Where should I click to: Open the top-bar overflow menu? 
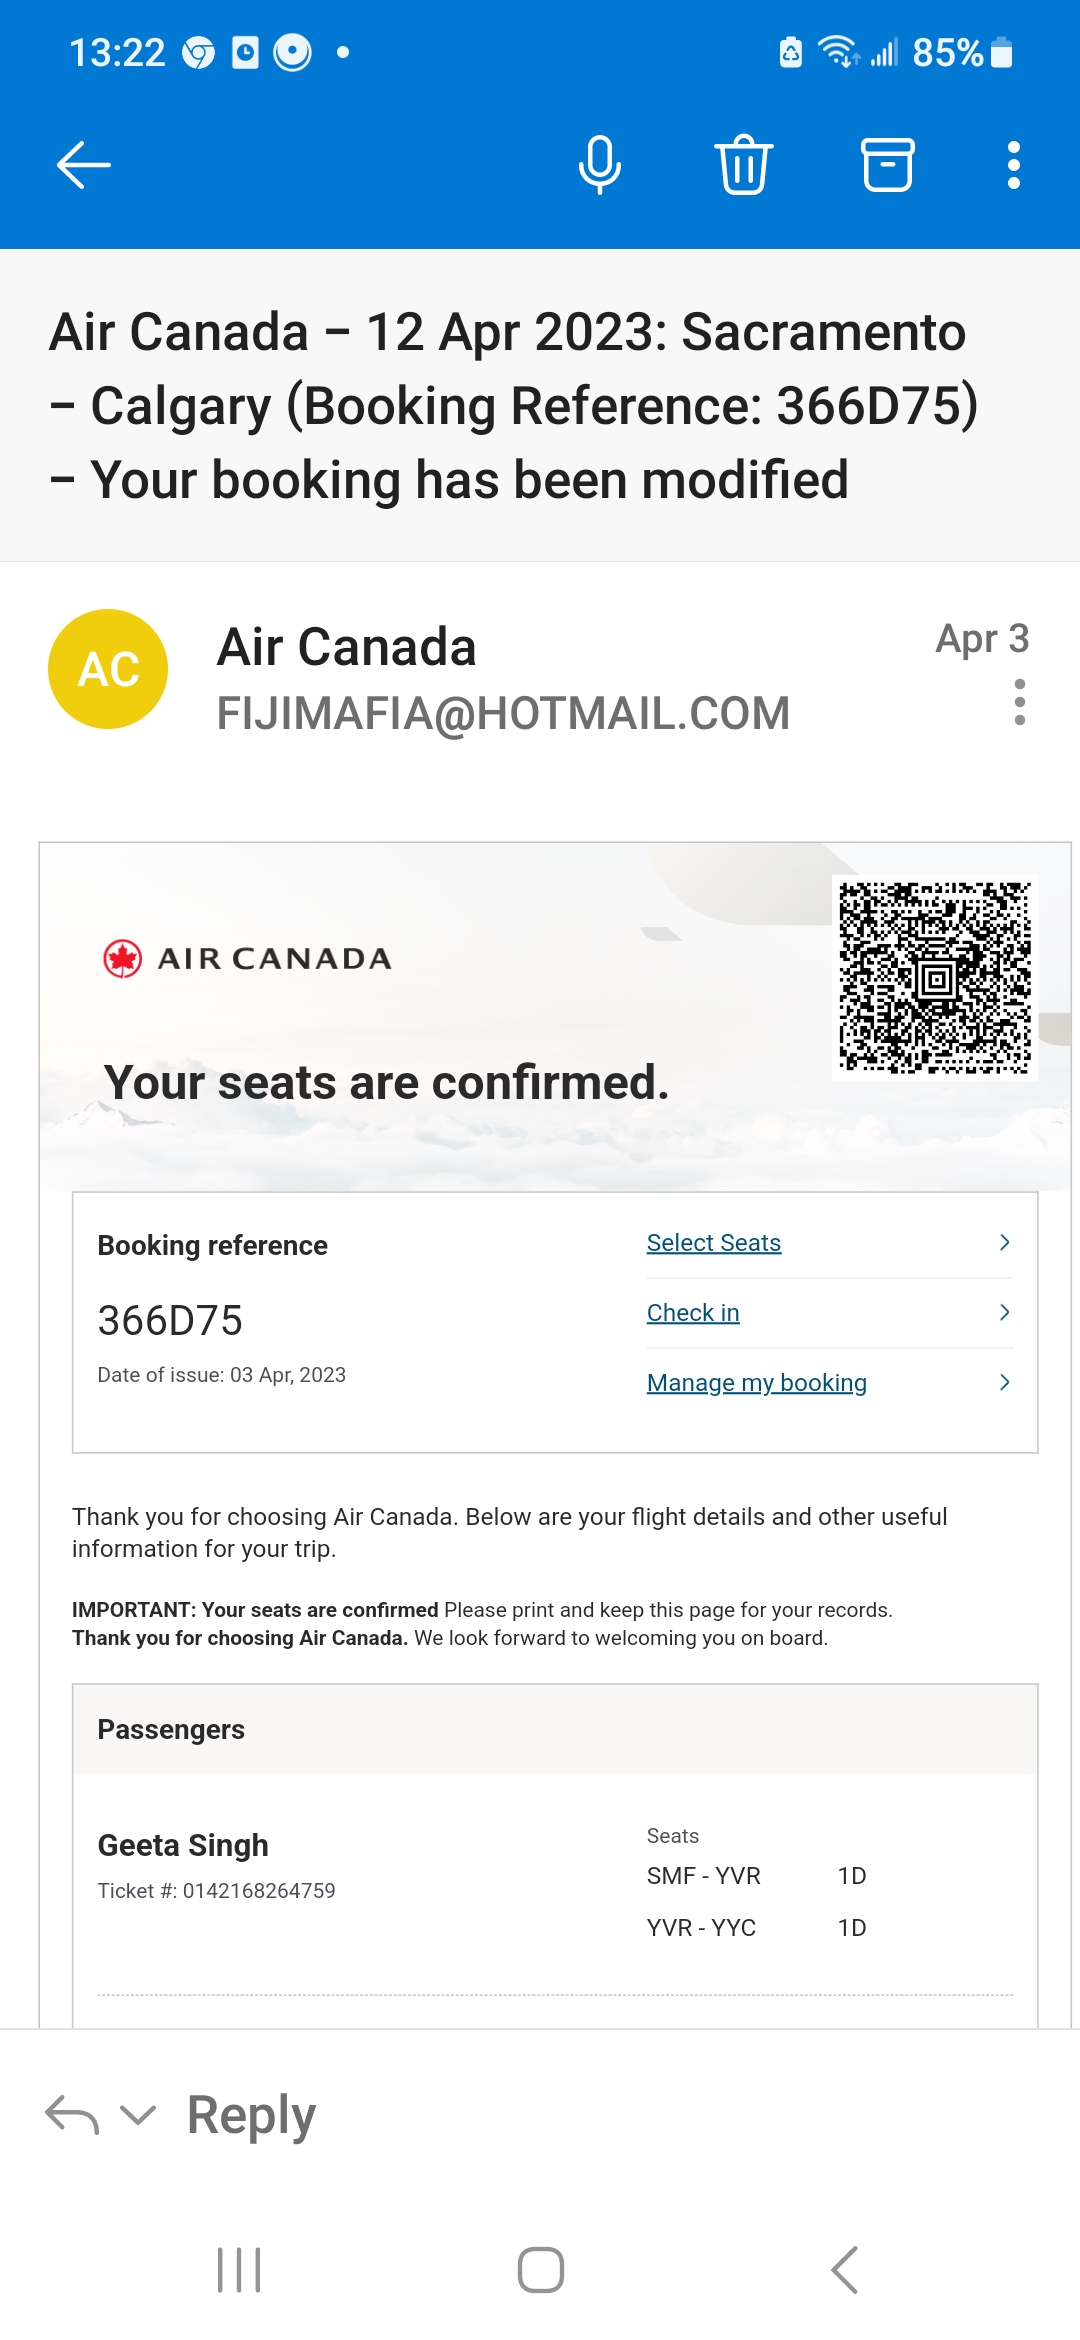click(1013, 165)
